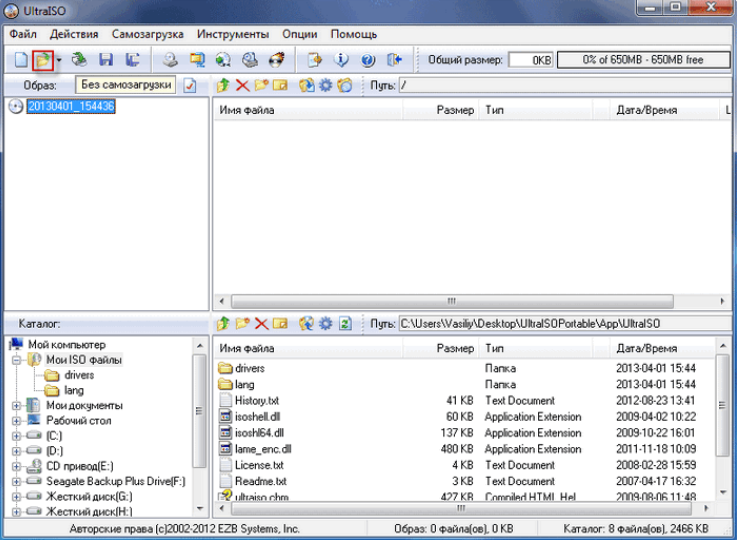Click red X delete icon in catalog toolbar
The image size is (737, 540).
[261, 323]
